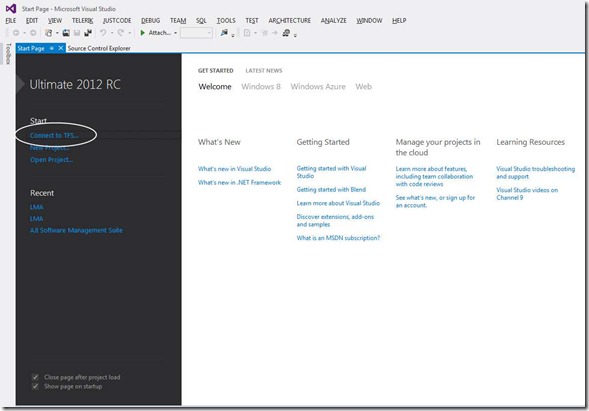
Task: Open Visual Studio troubleshooting and support link
Action: pyautogui.click(x=535, y=173)
